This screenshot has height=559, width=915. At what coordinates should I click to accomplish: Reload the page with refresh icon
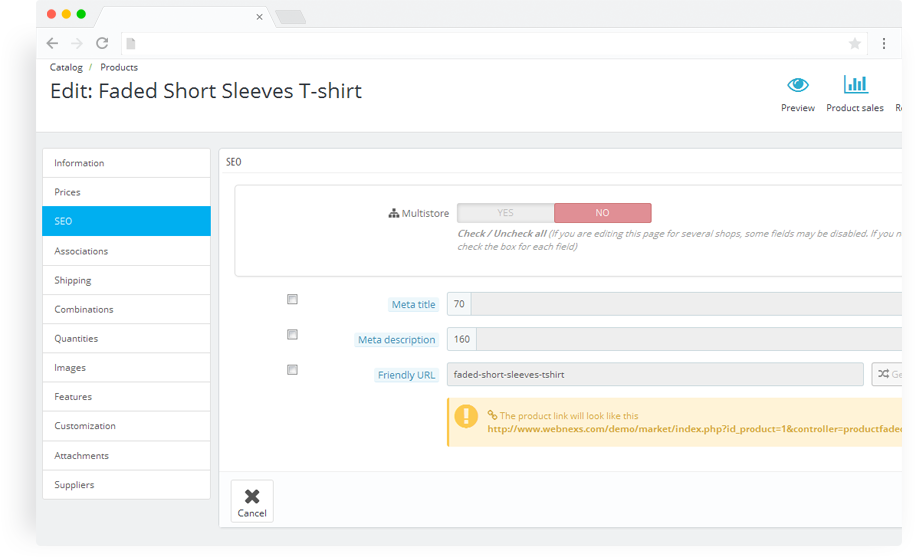pyautogui.click(x=102, y=43)
